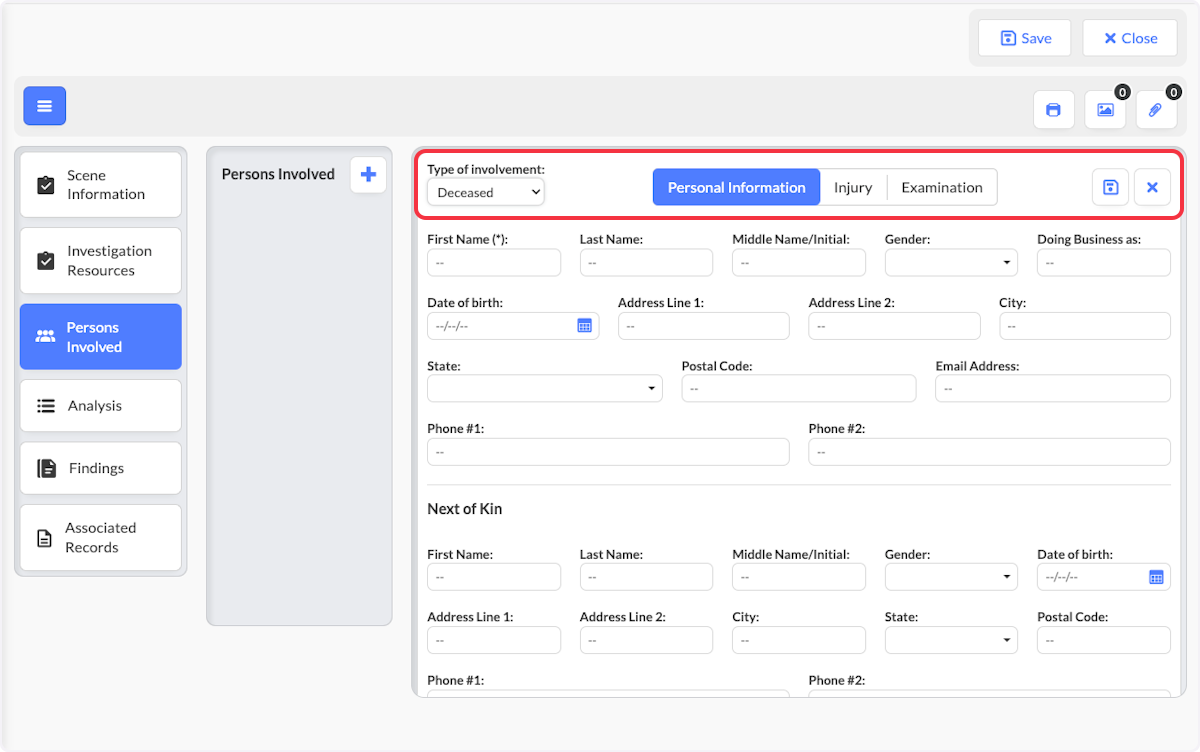
Task: Expand Next of Kin State dropdown
Action: pos(951,640)
